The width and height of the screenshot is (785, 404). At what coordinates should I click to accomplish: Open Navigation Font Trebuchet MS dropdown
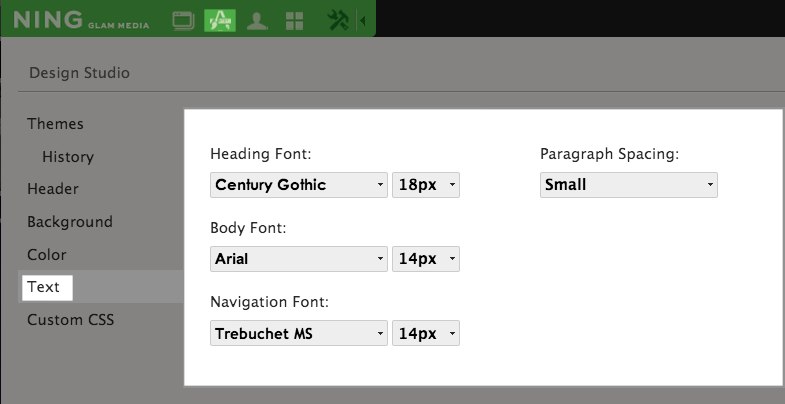pos(299,333)
